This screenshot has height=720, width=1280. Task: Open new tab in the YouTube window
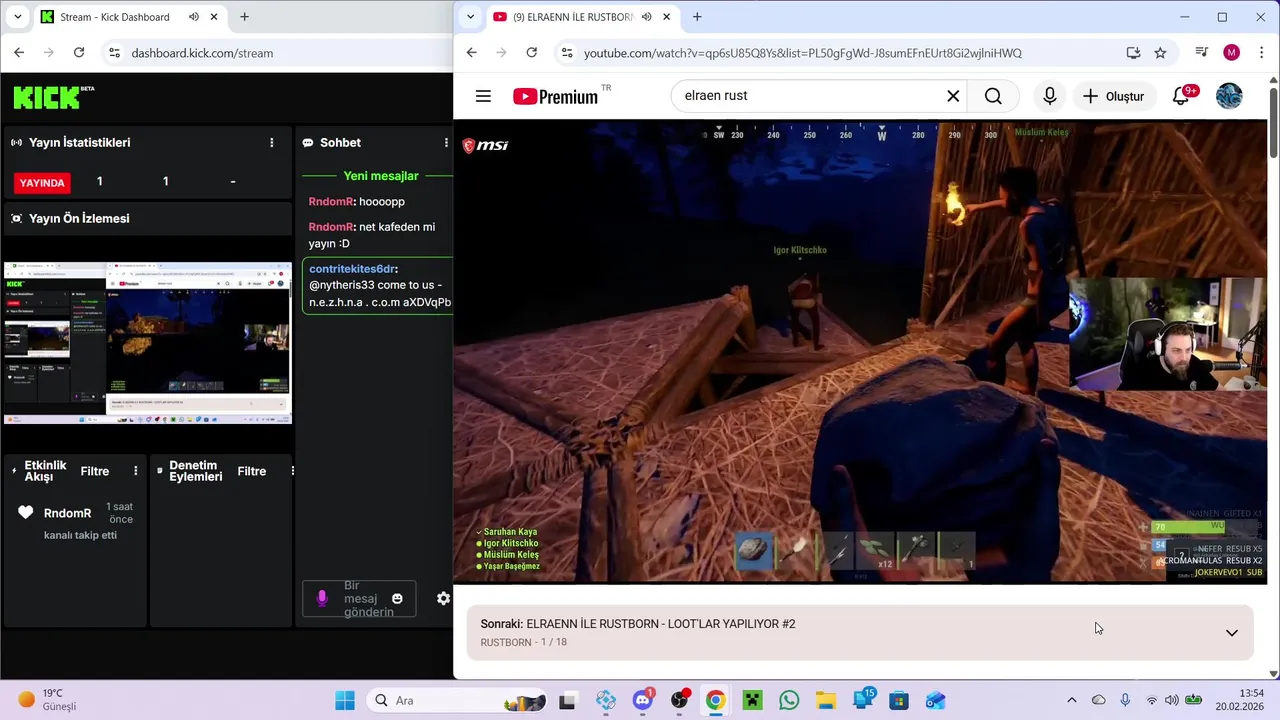click(697, 17)
